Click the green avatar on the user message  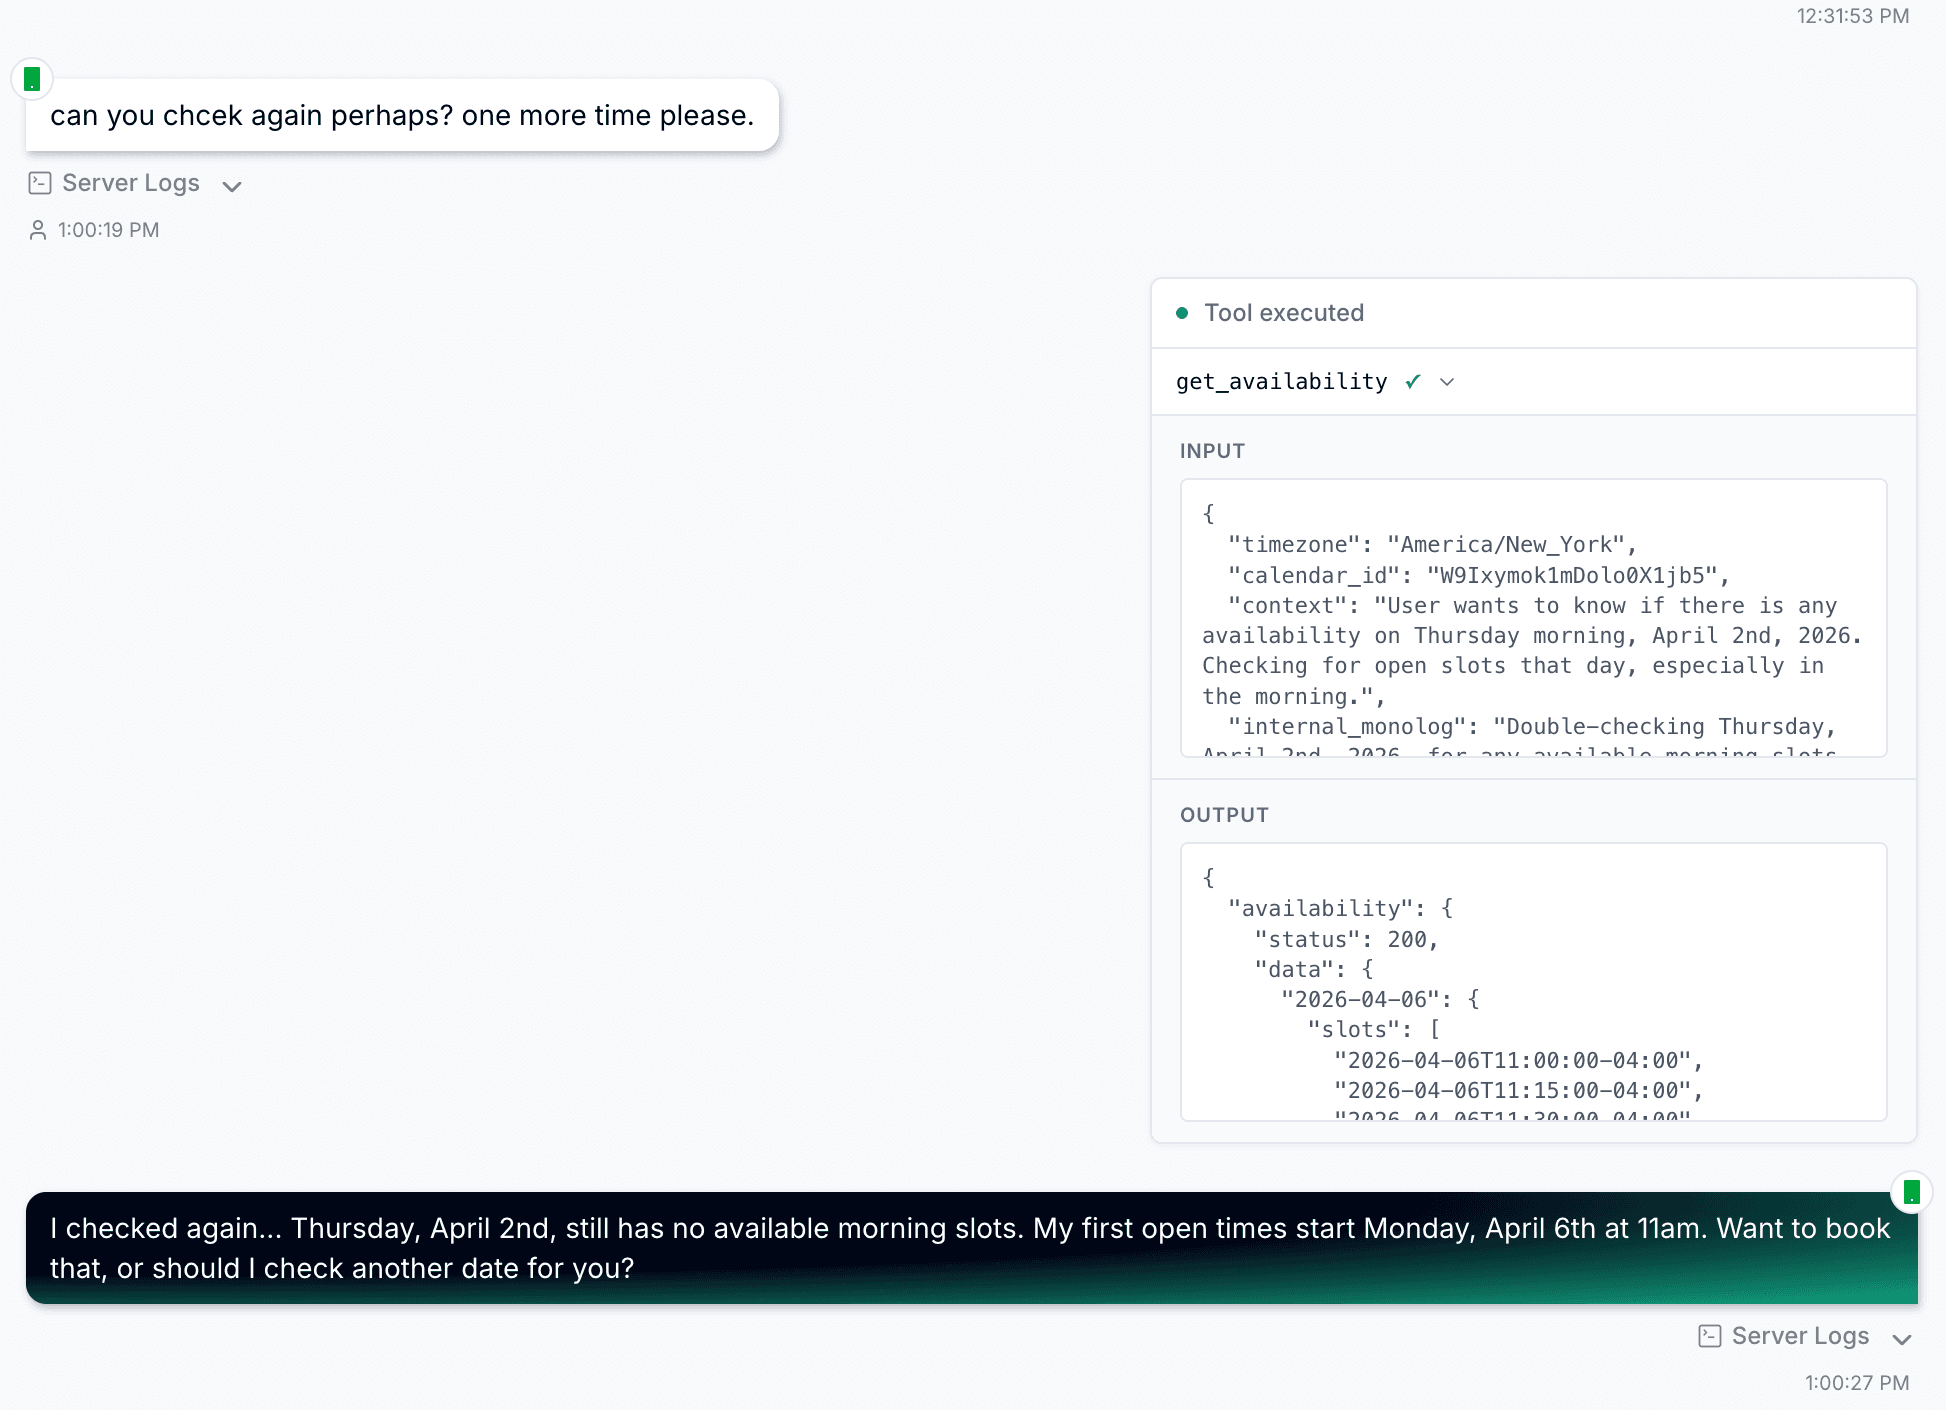33,78
